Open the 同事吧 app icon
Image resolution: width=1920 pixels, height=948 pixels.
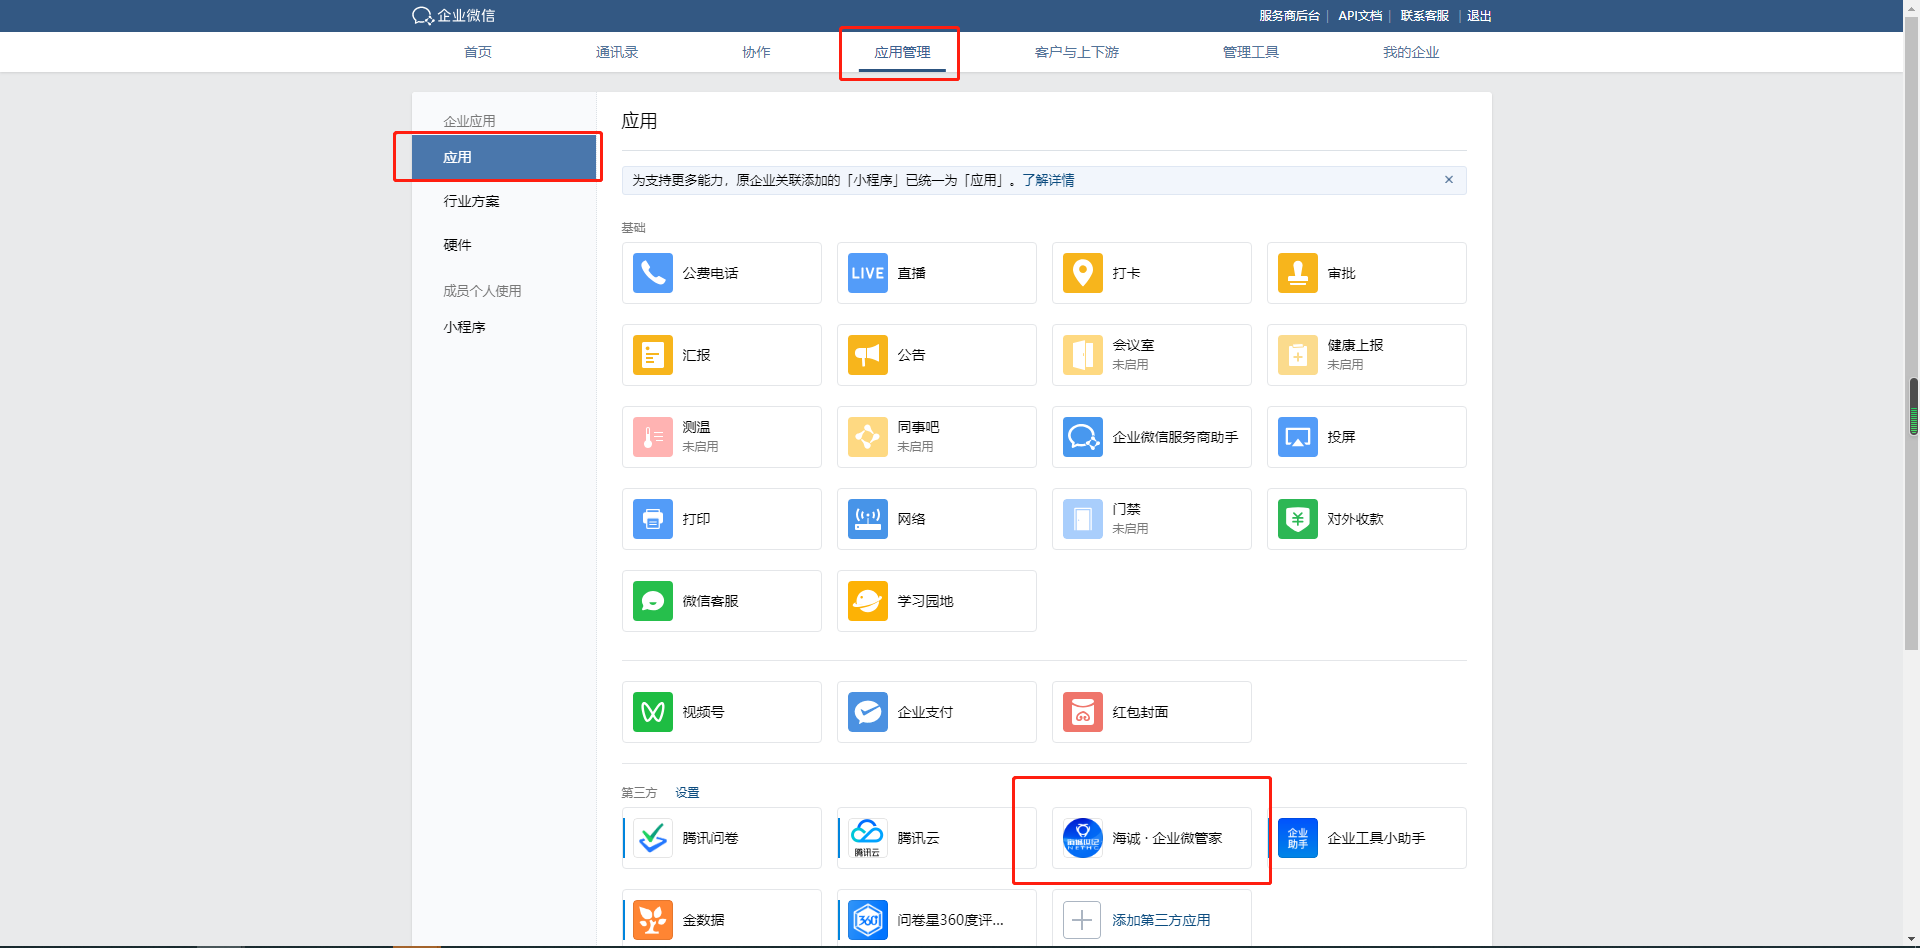(x=867, y=437)
